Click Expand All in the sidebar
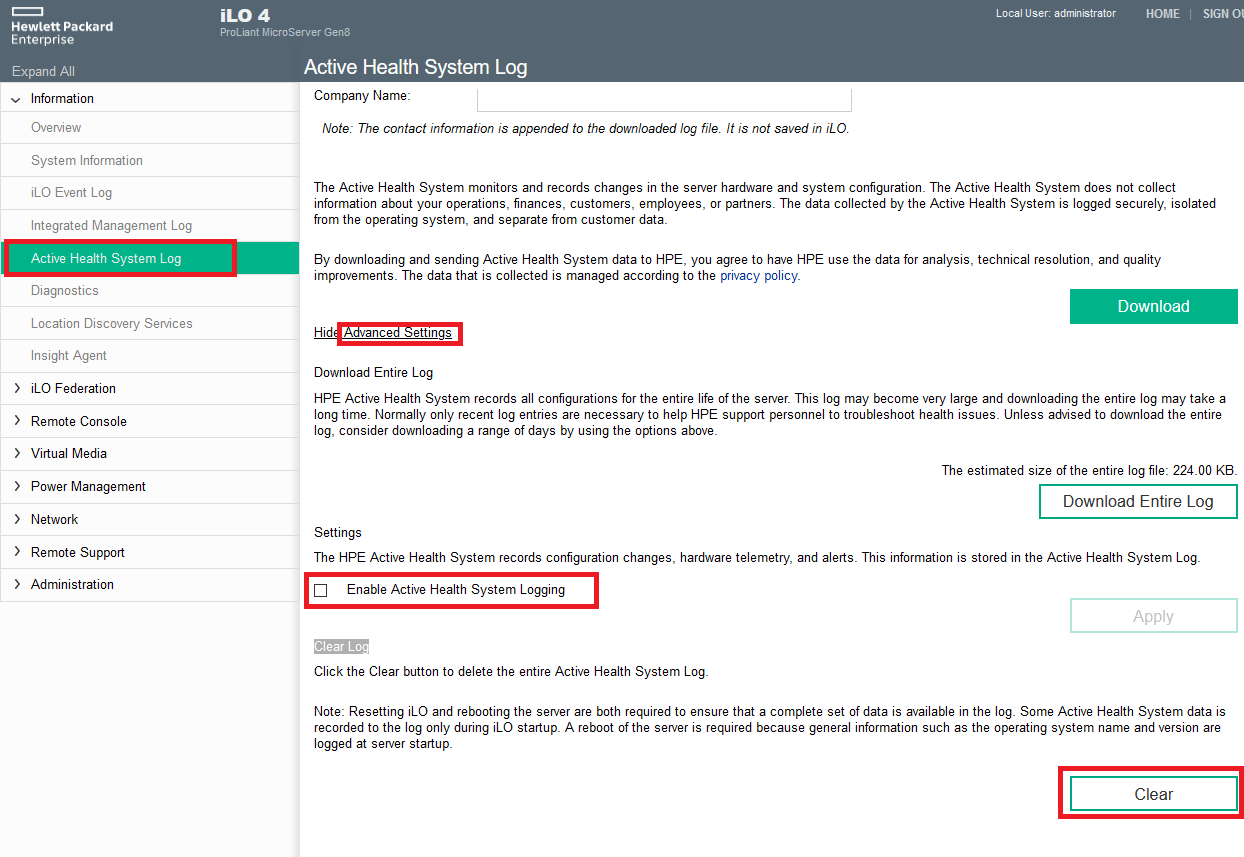 (43, 71)
